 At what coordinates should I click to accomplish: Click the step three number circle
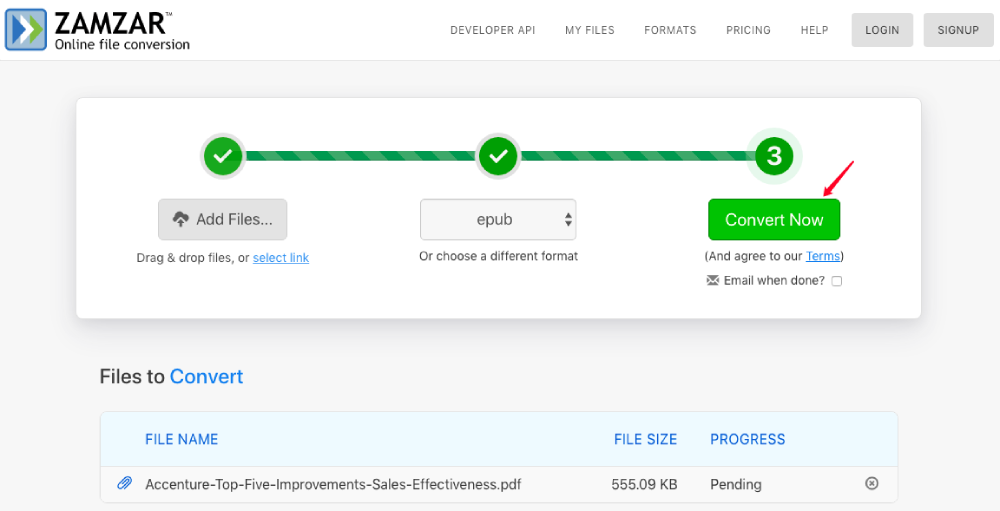pos(773,156)
